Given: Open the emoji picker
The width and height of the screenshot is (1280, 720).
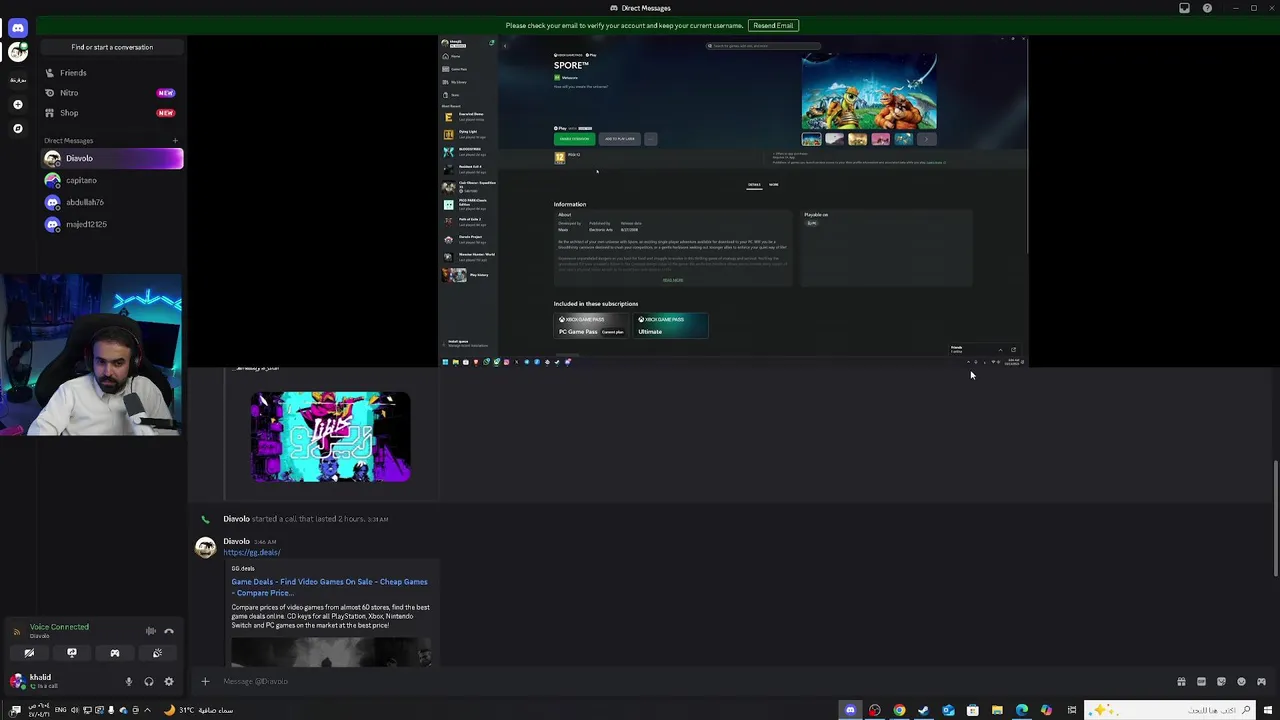Looking at the screenshot, I should point(1241,682).
